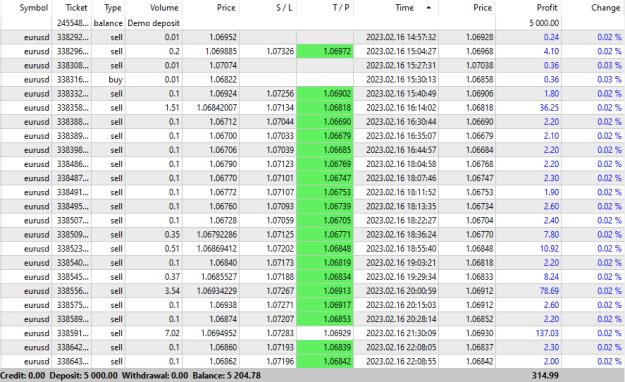Select open price 1.07074
Viewport: 625px width, 382px height.
223,65
